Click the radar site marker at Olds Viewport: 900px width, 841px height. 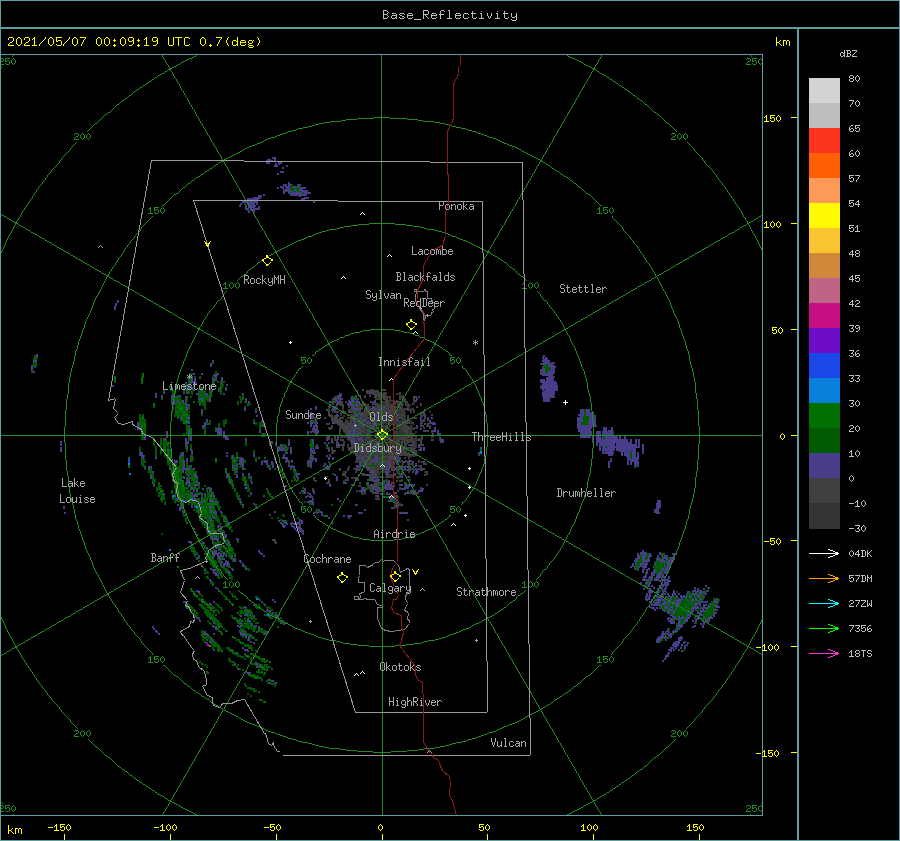pyautogui.click(x=382, y=435)
